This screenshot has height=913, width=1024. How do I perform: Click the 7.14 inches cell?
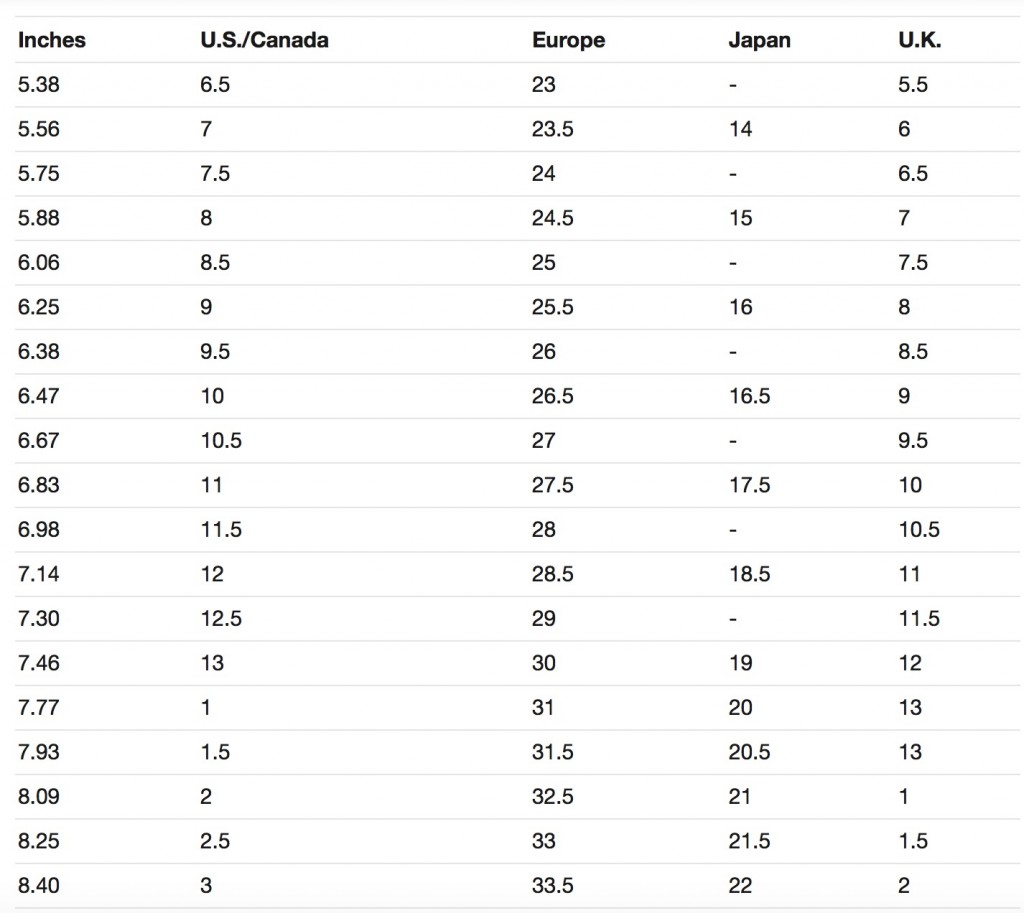(x=39, y=574)
